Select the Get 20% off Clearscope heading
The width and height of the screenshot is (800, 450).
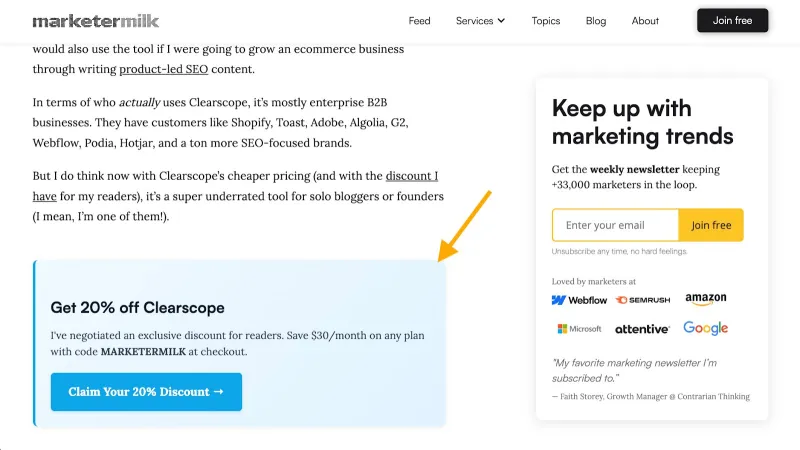[x=137, y=308]
